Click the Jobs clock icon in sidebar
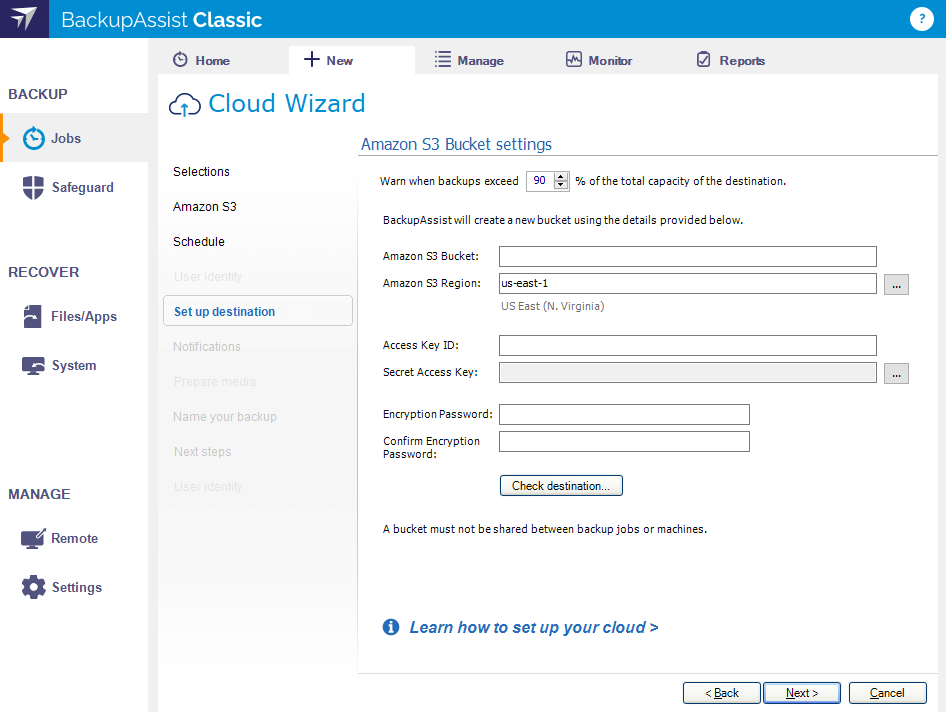946x712 pixels. tap(34, 138)
